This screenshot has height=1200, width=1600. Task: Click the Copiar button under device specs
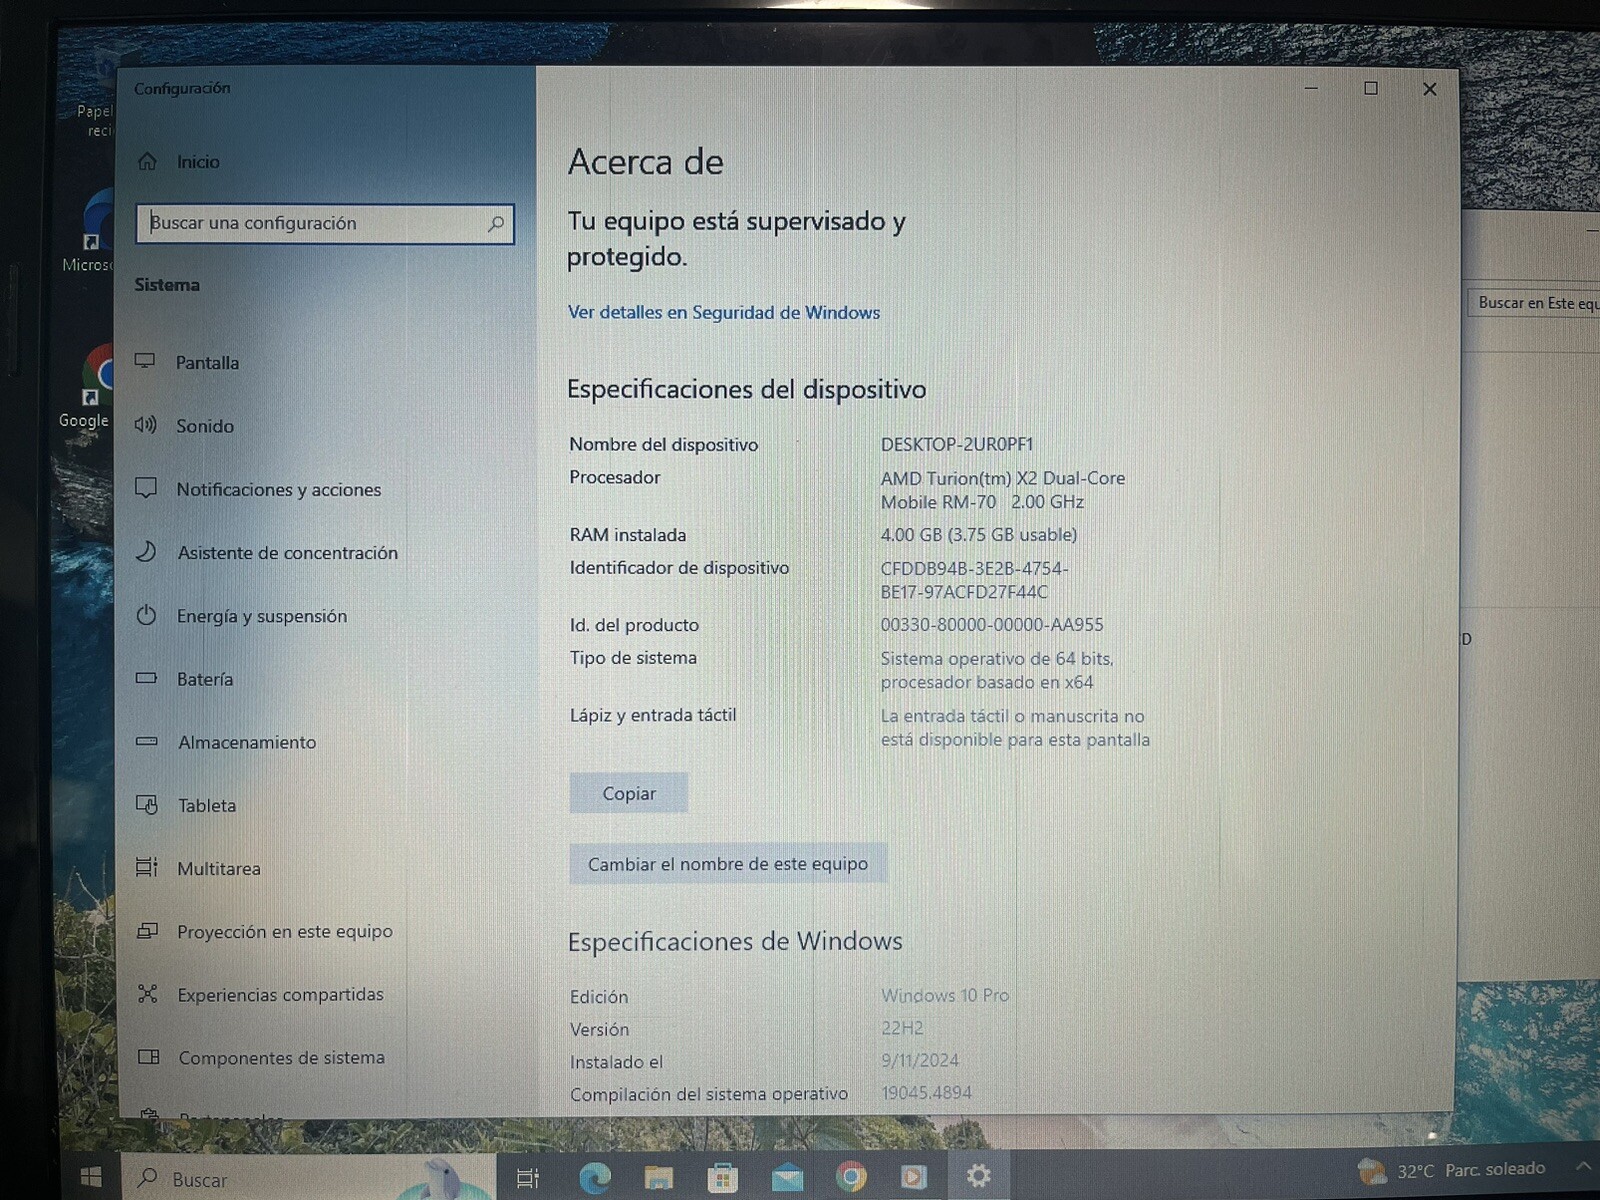[629, 793]
